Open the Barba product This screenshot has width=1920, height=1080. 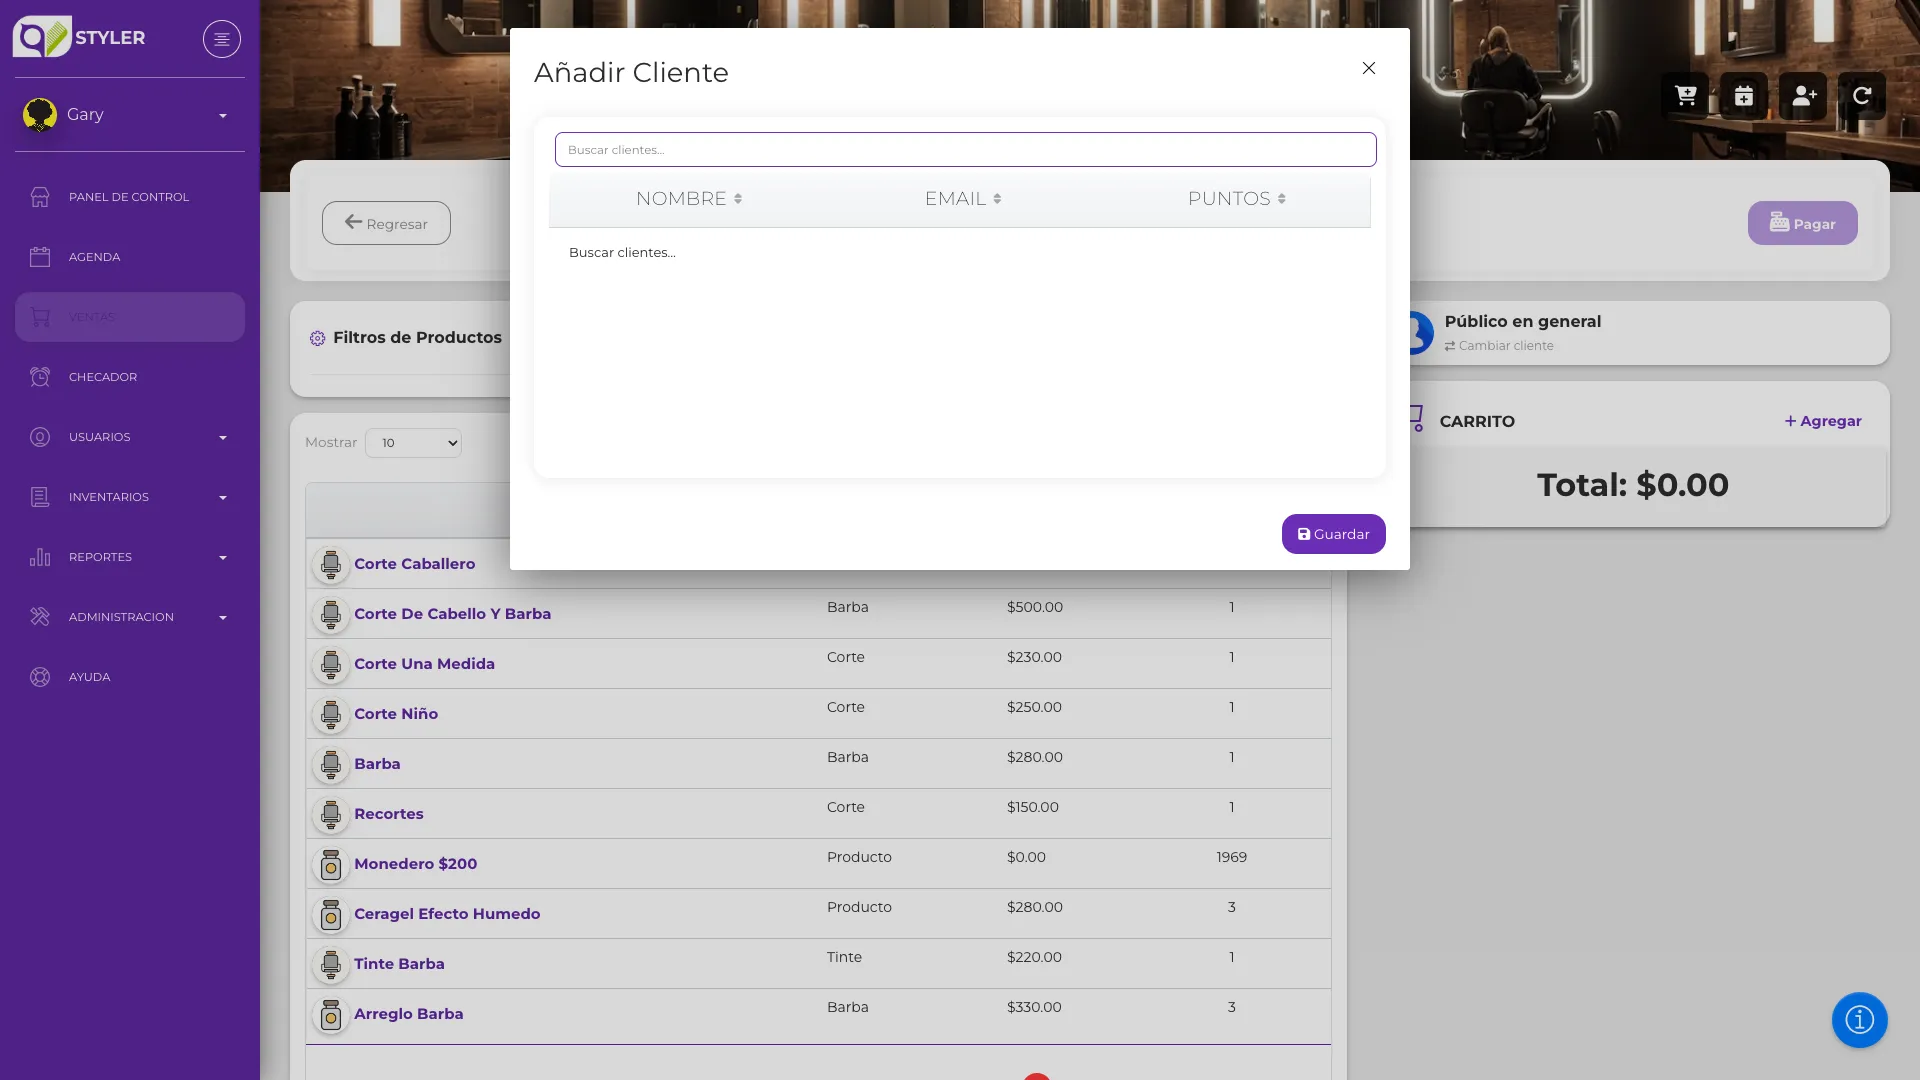pyautogui.click(x=377, y=764)
